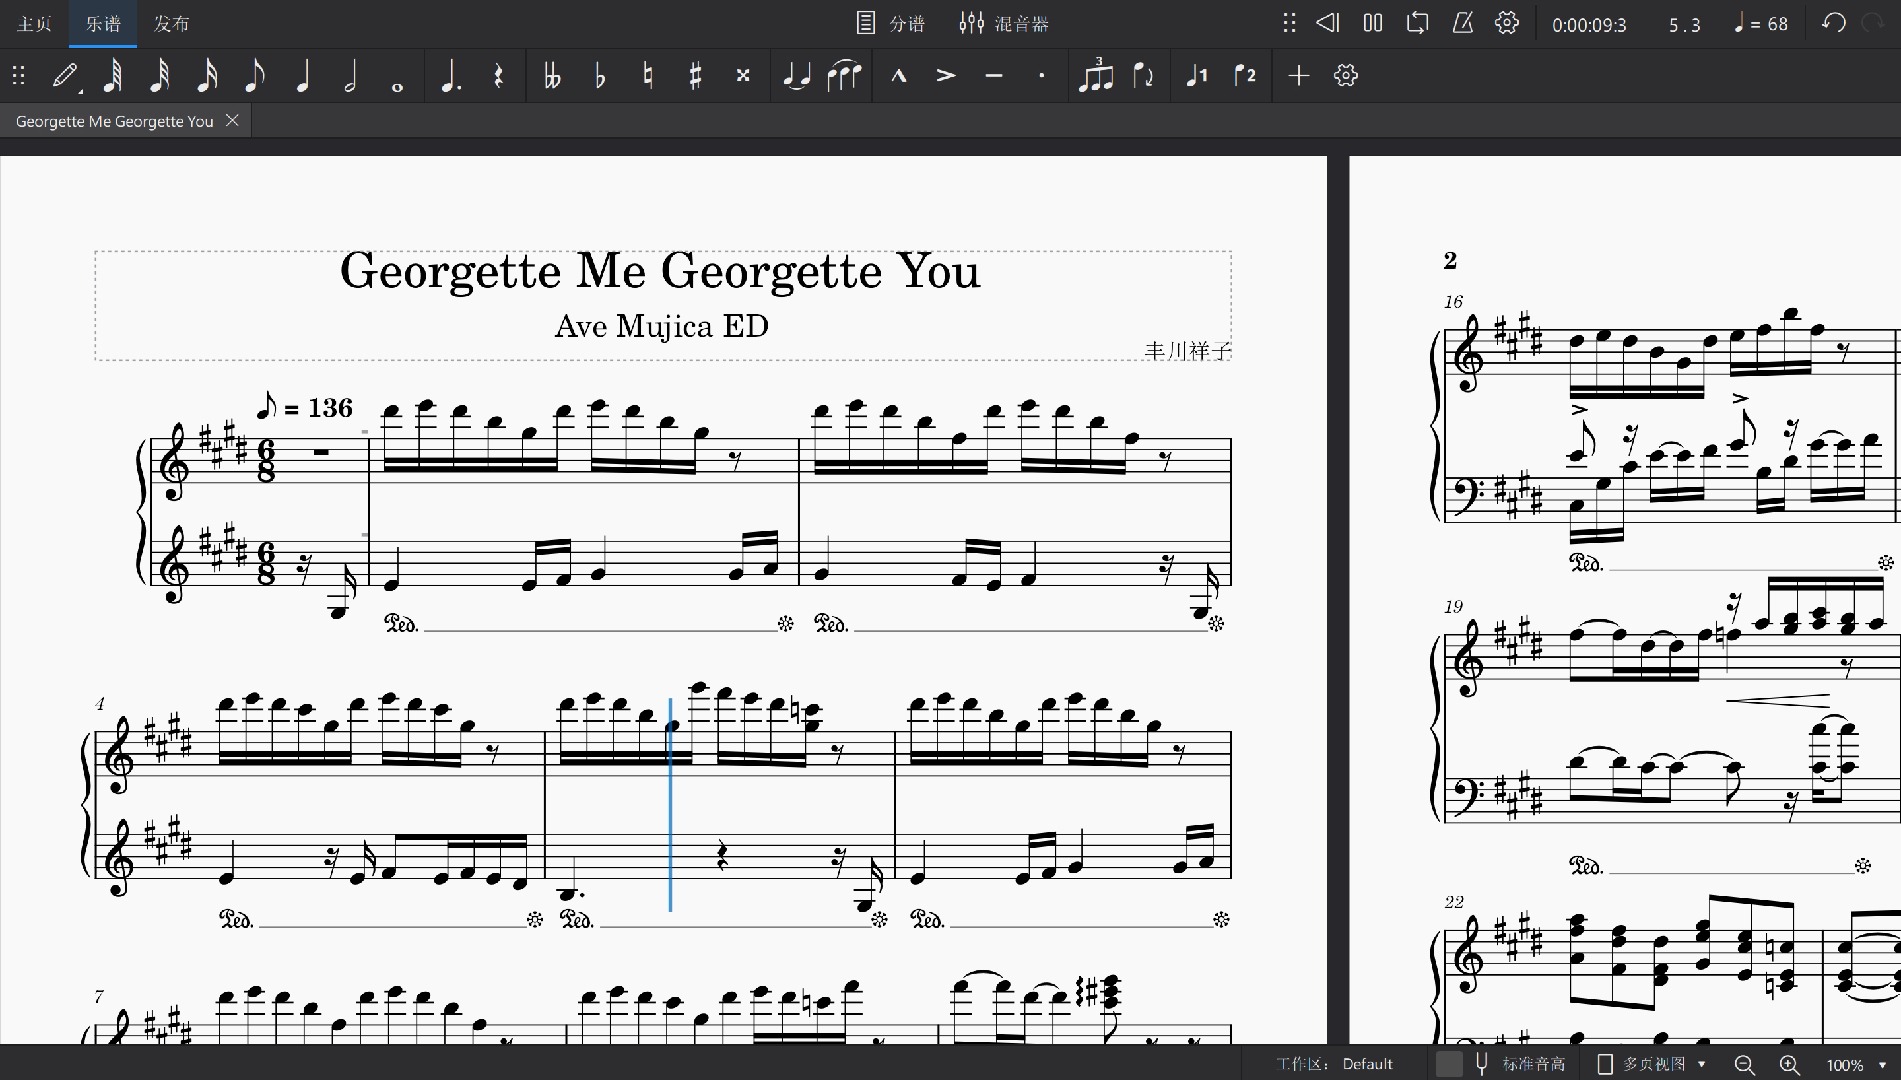Switch to the 发布 (Publish) tab
1901x1080 pixels.
[x=171, y=24]
